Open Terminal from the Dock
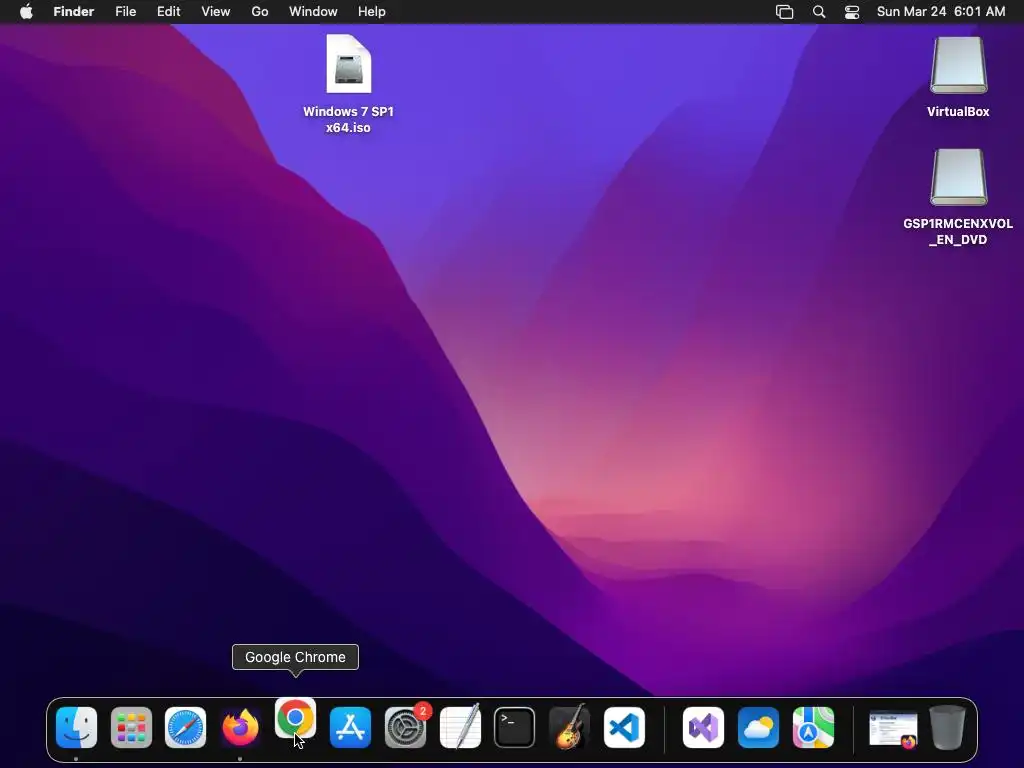This screenshot has height=768, width=1024. [x=515, y=728]
